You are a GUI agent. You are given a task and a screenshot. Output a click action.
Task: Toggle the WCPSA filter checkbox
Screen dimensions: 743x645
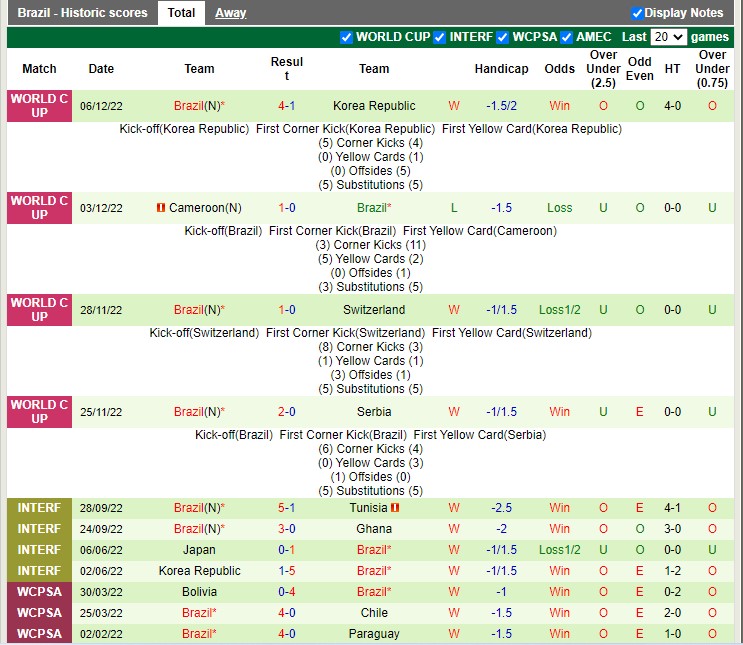pos(503,37)
